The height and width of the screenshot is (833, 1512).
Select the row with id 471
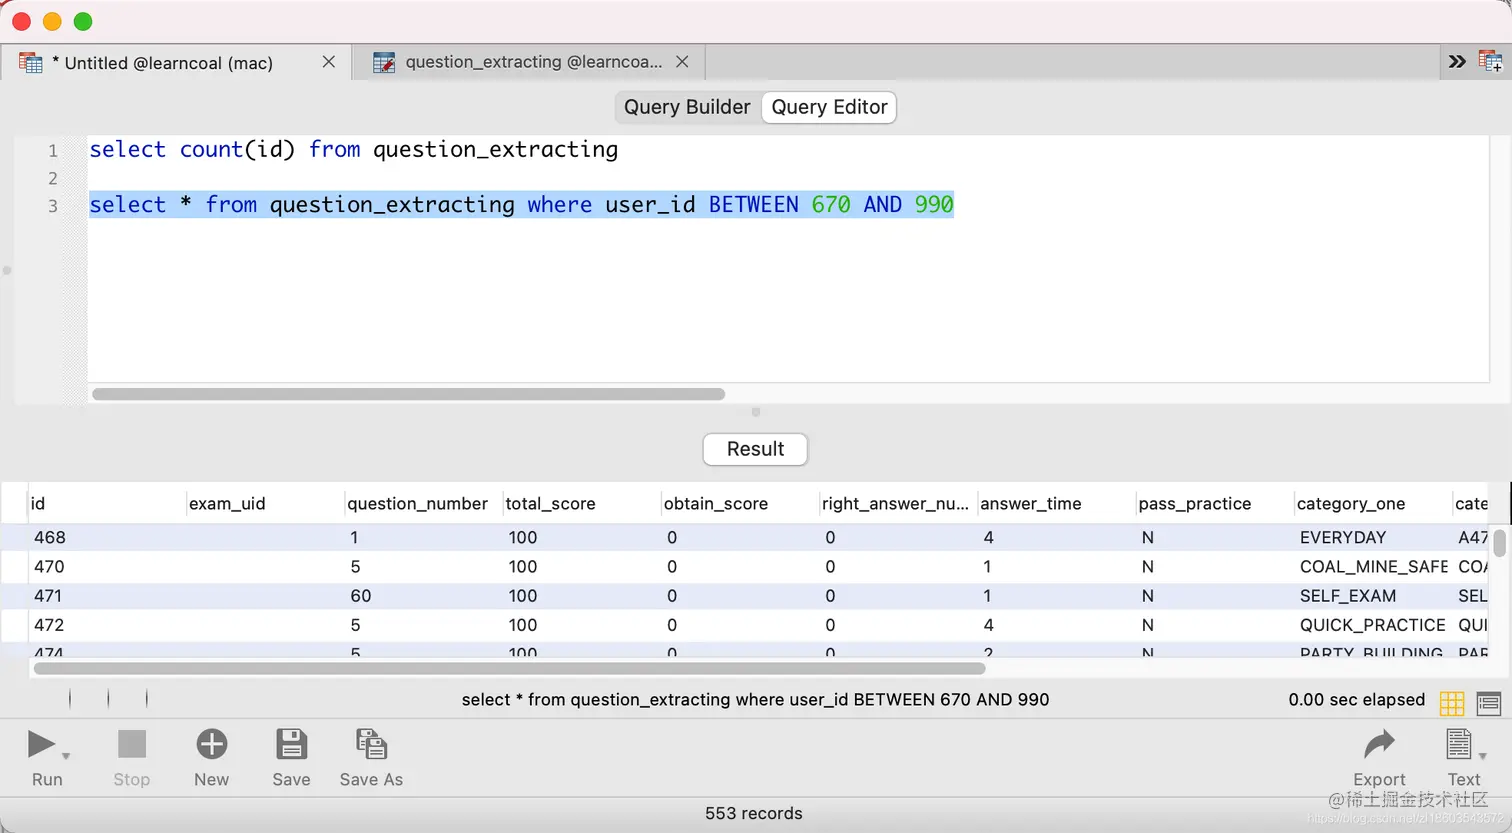pyautogui.click(x=744, y=596)
